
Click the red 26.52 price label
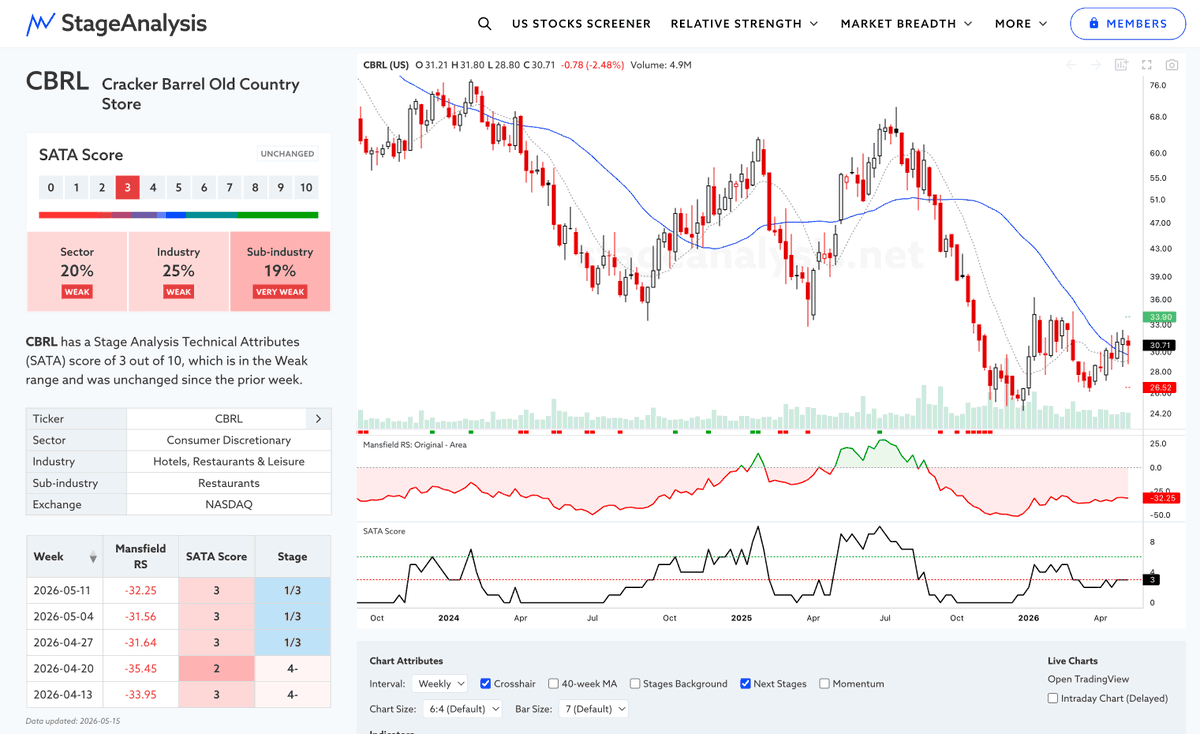(x=1158, y=387)
